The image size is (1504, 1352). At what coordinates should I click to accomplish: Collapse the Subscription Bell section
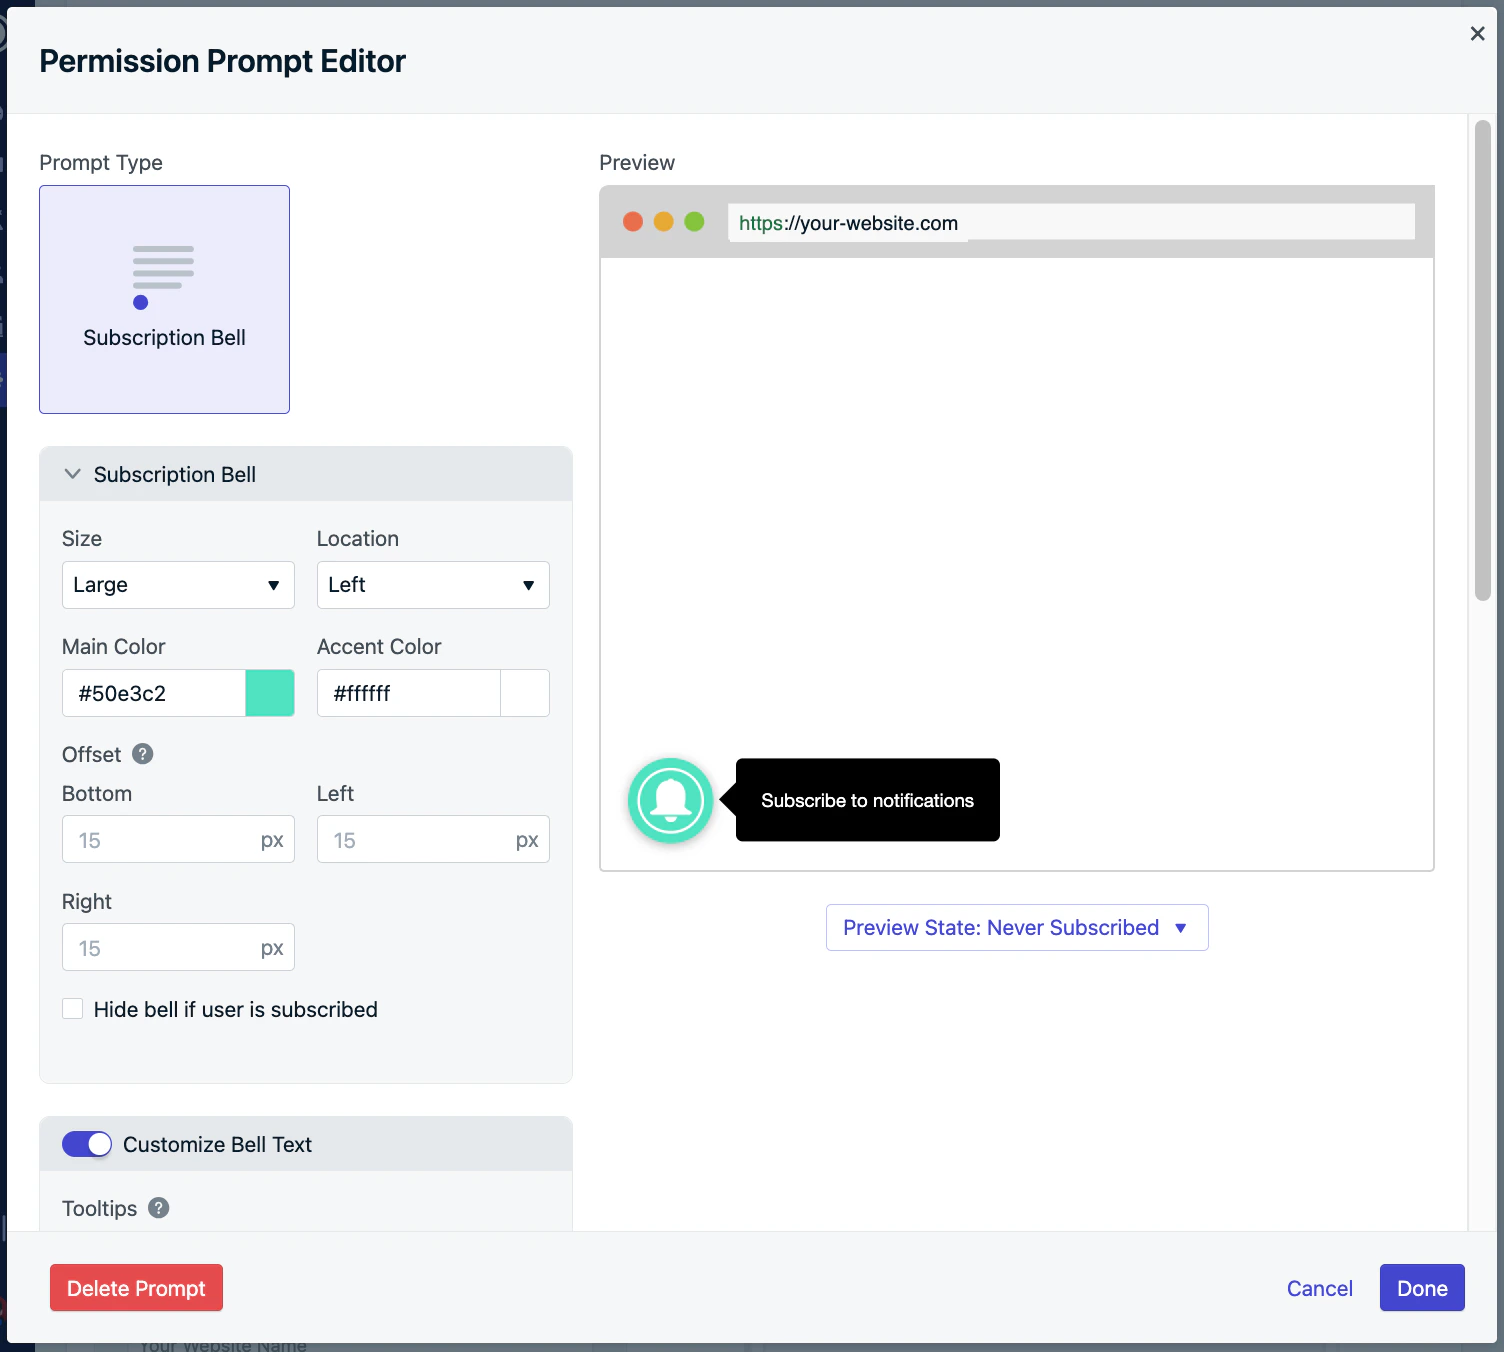[x=72, y=474]
